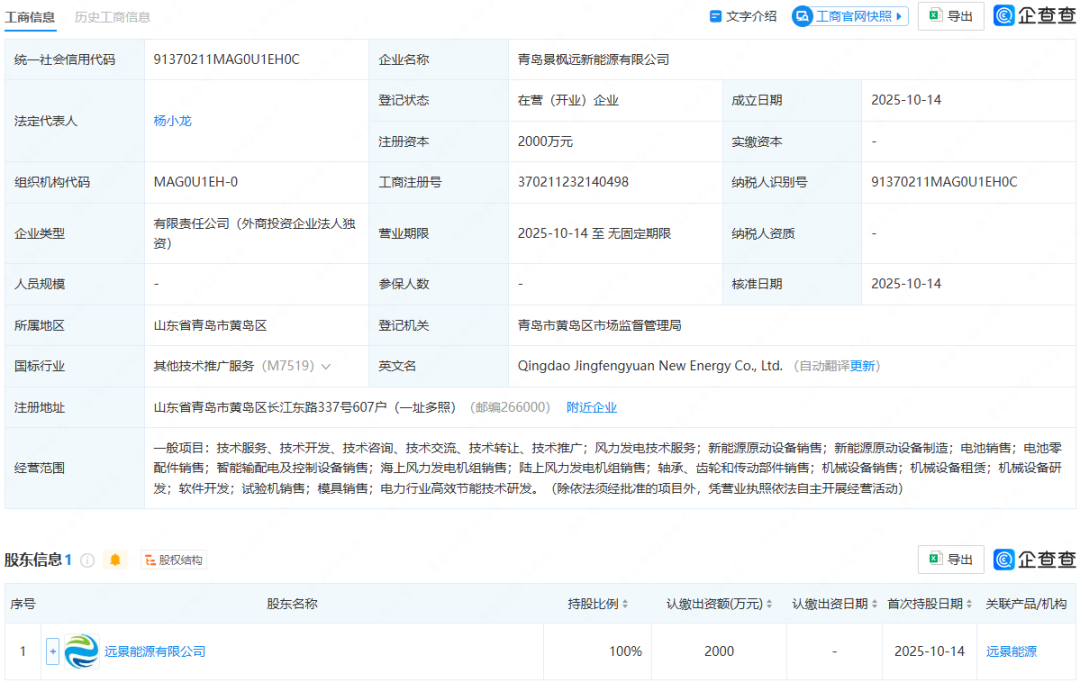Click the 附近企业 nearby companies link
This screenshot has height=683, width=1080.
[591, 407]
